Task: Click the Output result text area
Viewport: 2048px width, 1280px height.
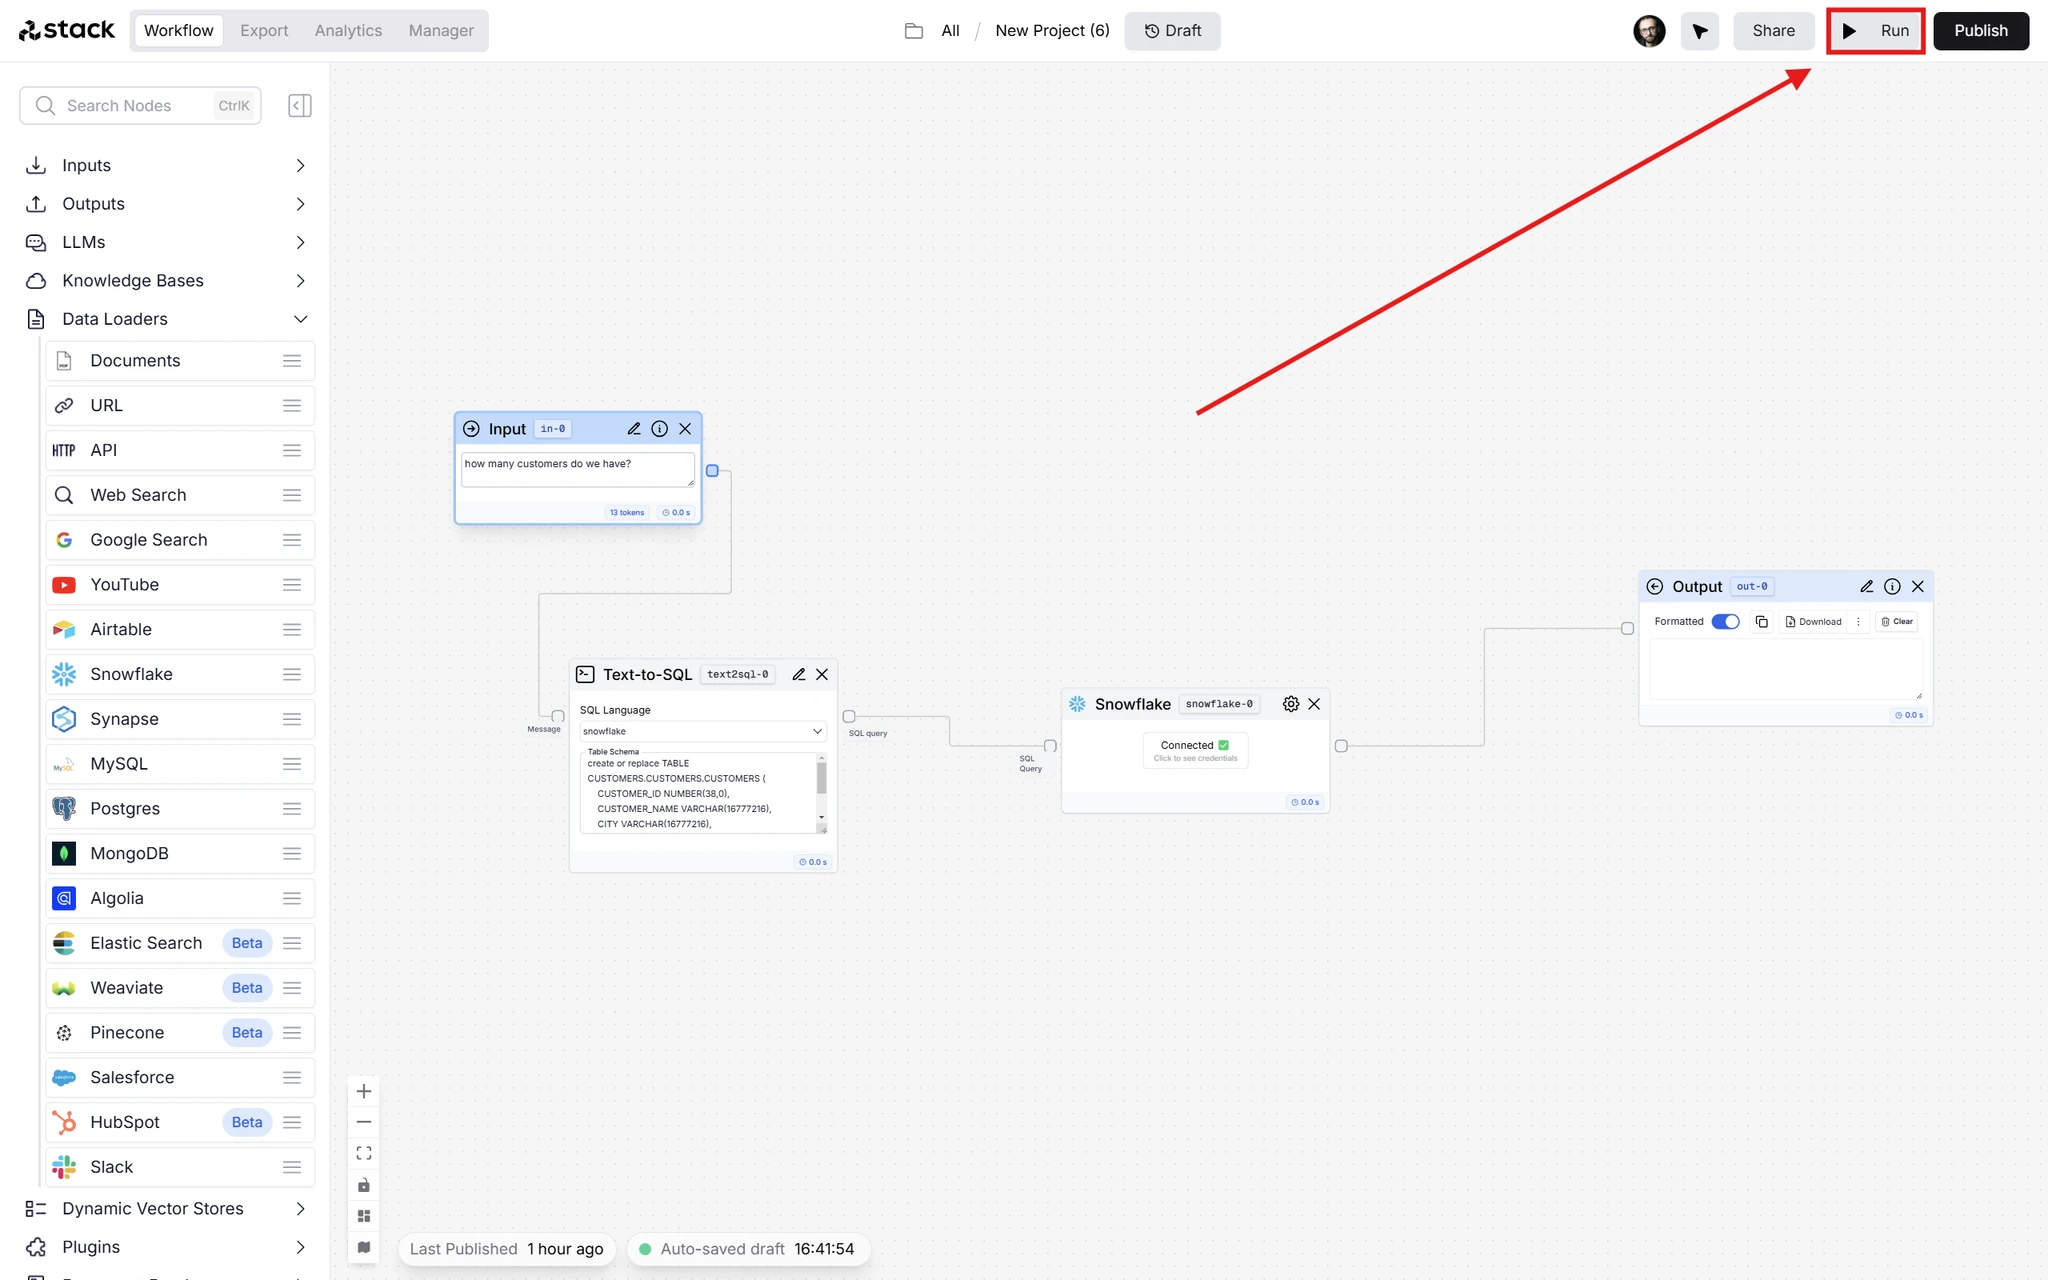Action: (x=1785, y=668)
